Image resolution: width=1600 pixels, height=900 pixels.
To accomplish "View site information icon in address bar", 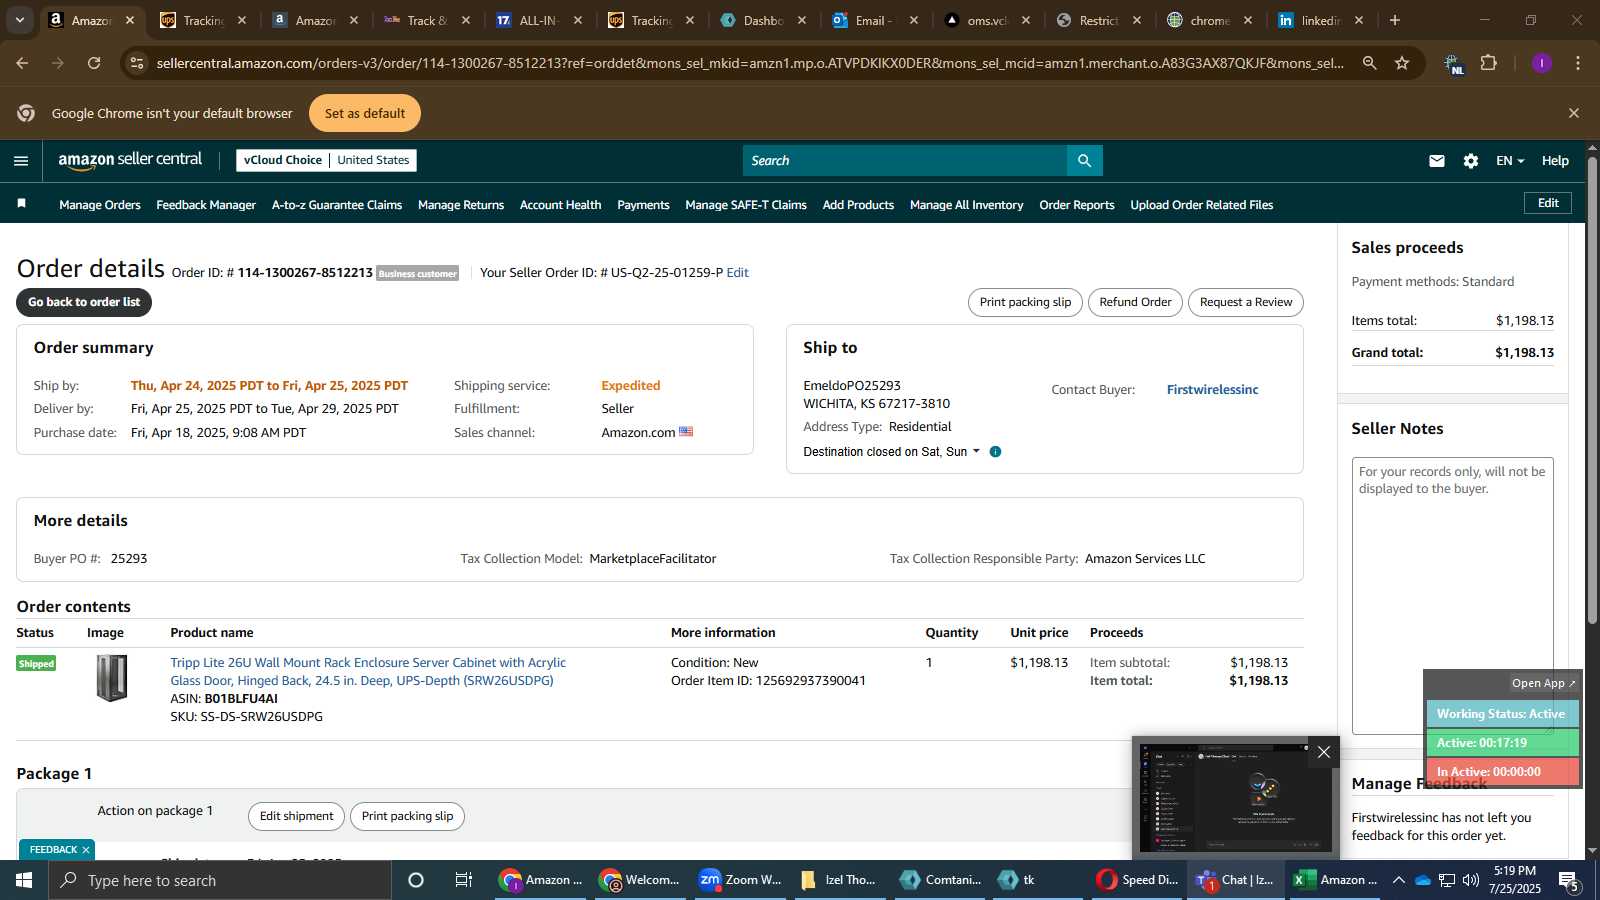I will point(137,63).
